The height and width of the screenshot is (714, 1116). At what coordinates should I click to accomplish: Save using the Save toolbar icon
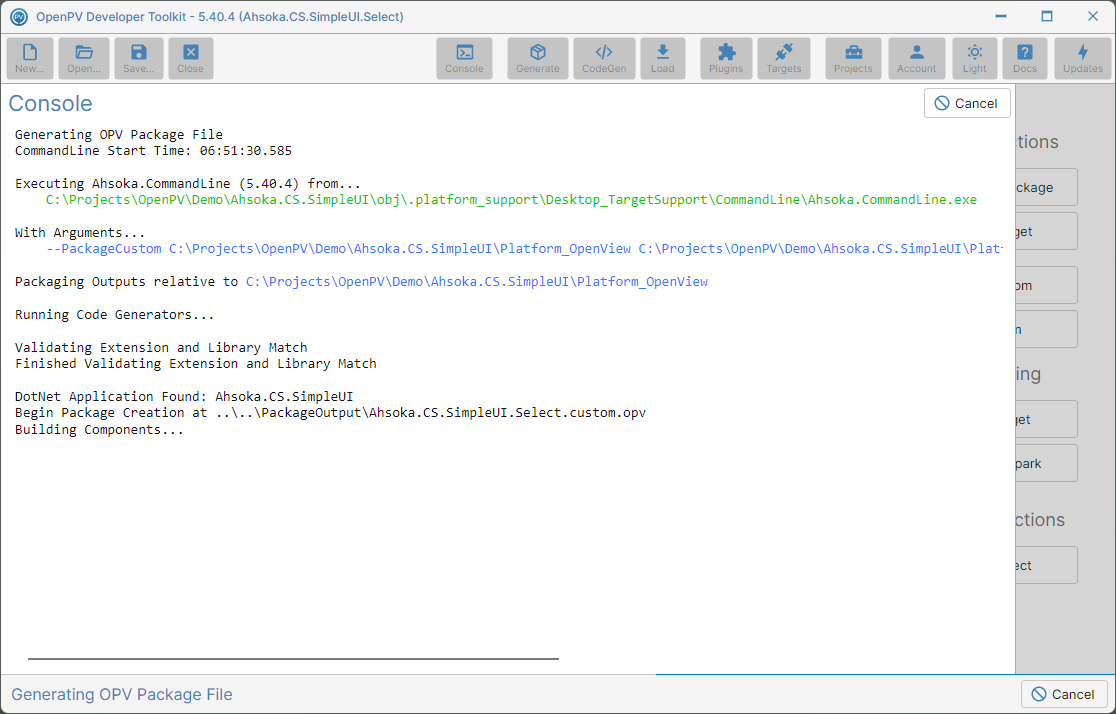click(x=138, y=58)
